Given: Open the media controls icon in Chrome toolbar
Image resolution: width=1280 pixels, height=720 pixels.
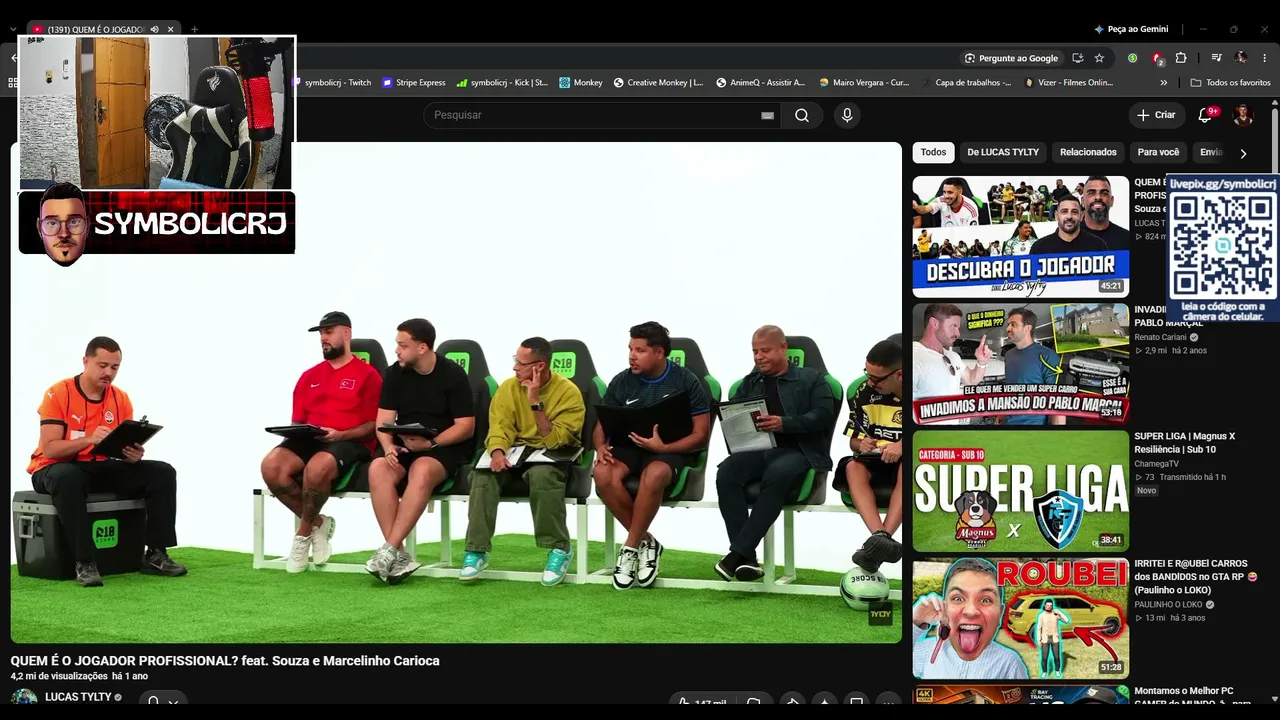Looking at the screenshot, I should click(x=1216, y=58).
